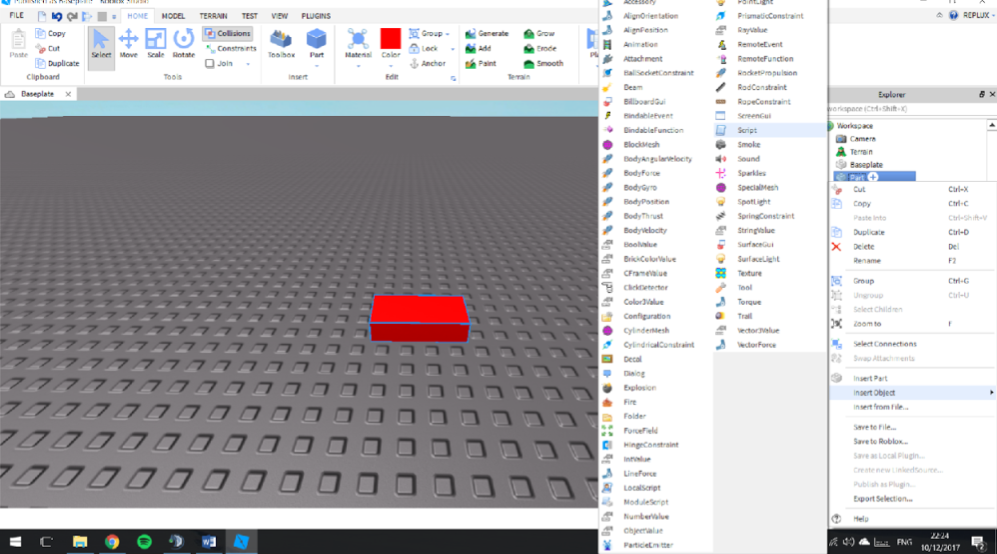
Task: Select the Move tool in ribbon
Action: 128,43
